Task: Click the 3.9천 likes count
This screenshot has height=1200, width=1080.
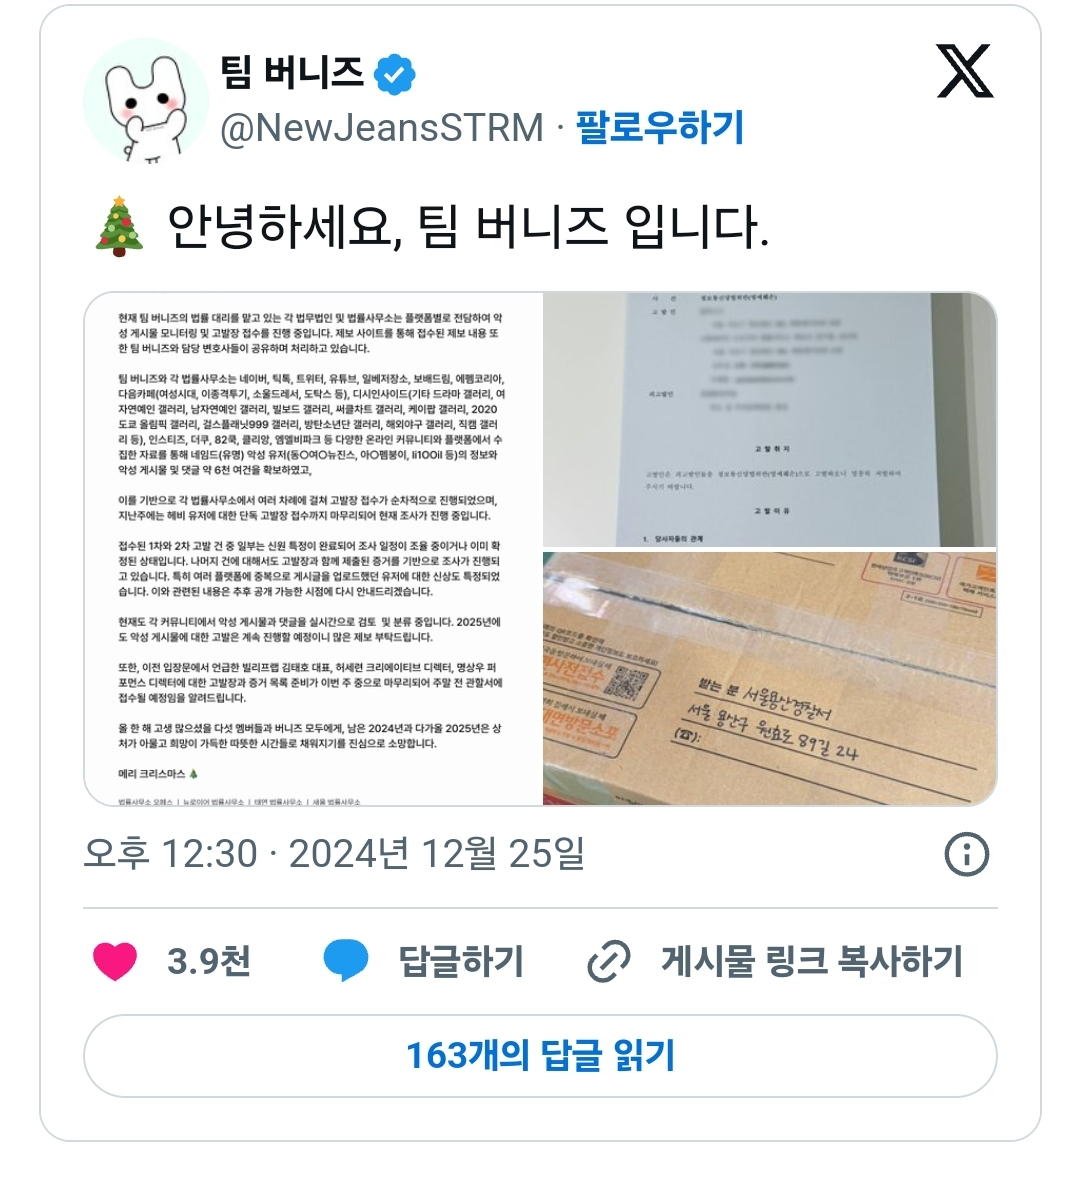Action: click(x=209, y=961)
